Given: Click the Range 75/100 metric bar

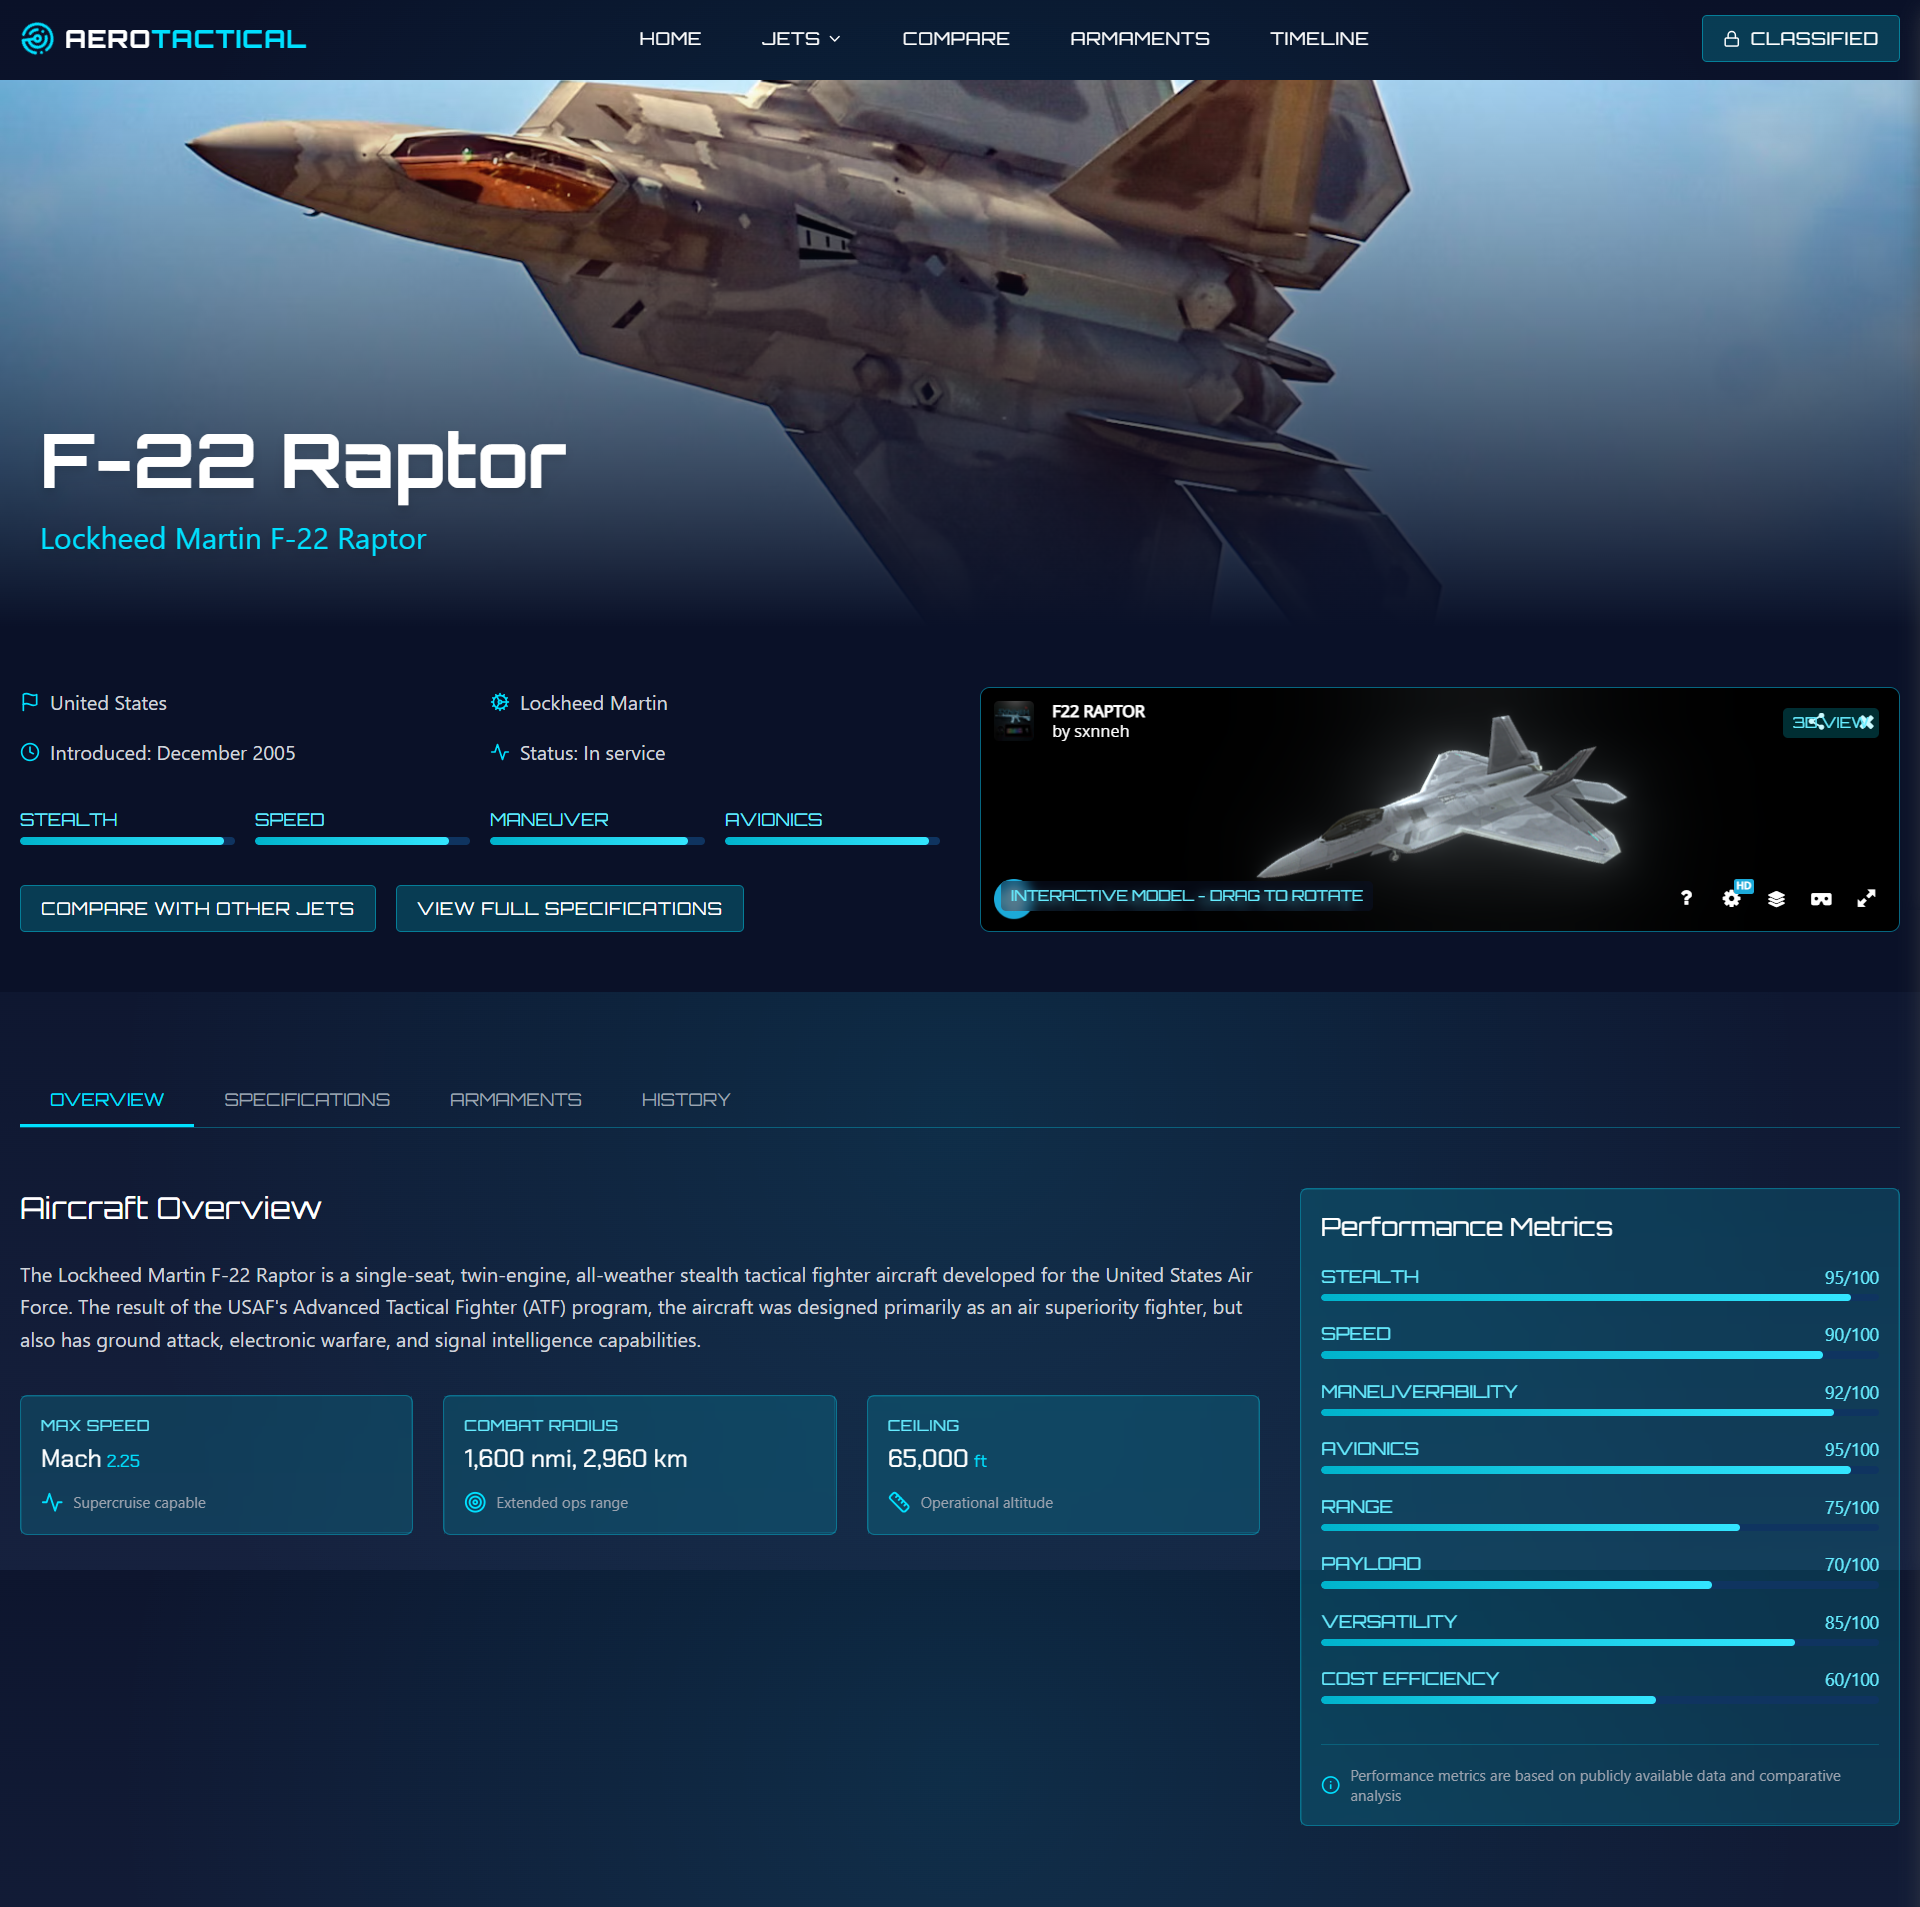Looking at the screenshot, I should (1599, 1527).
